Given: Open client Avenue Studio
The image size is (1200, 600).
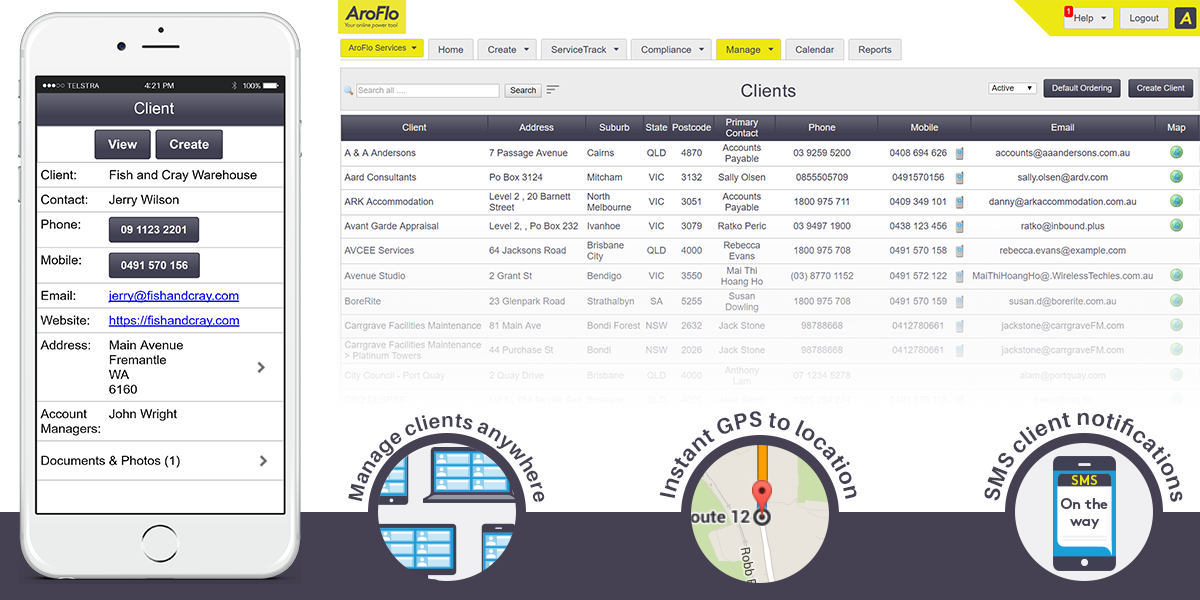Looking at the screenshot, I should pos(375,276).
